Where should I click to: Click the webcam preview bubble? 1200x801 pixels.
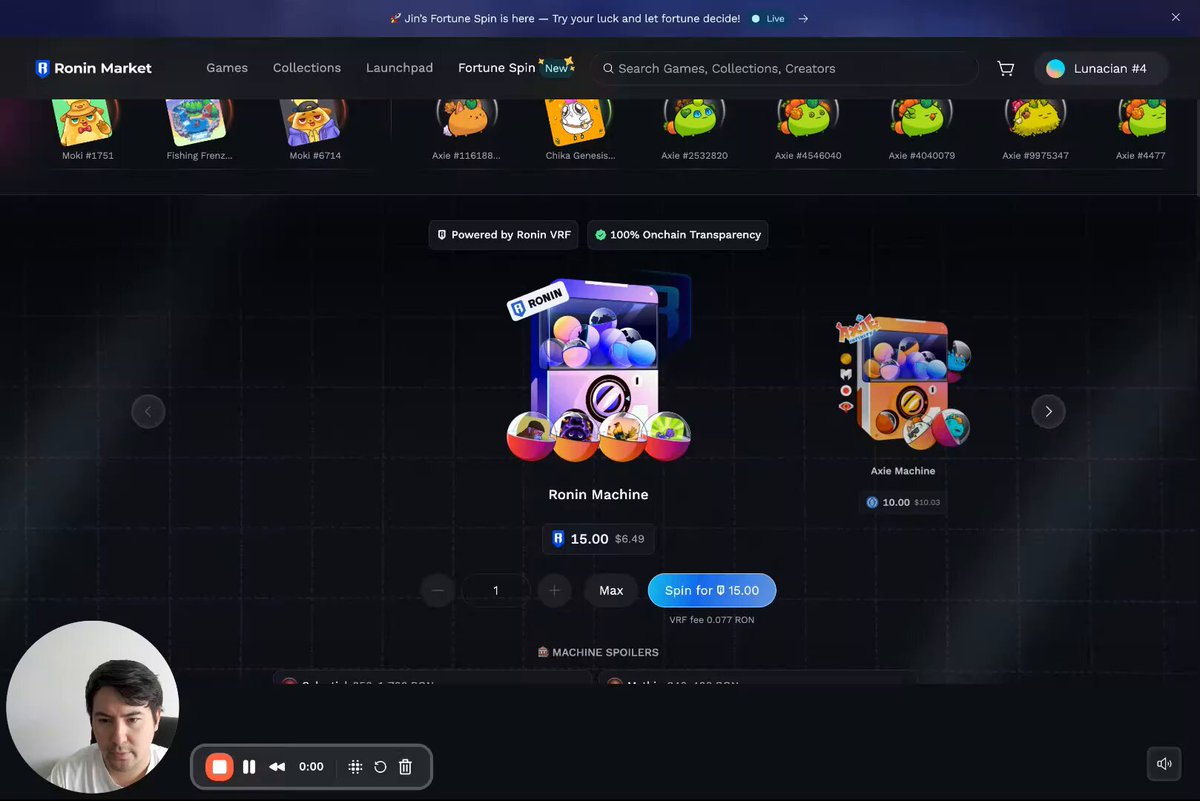(93, 707)
